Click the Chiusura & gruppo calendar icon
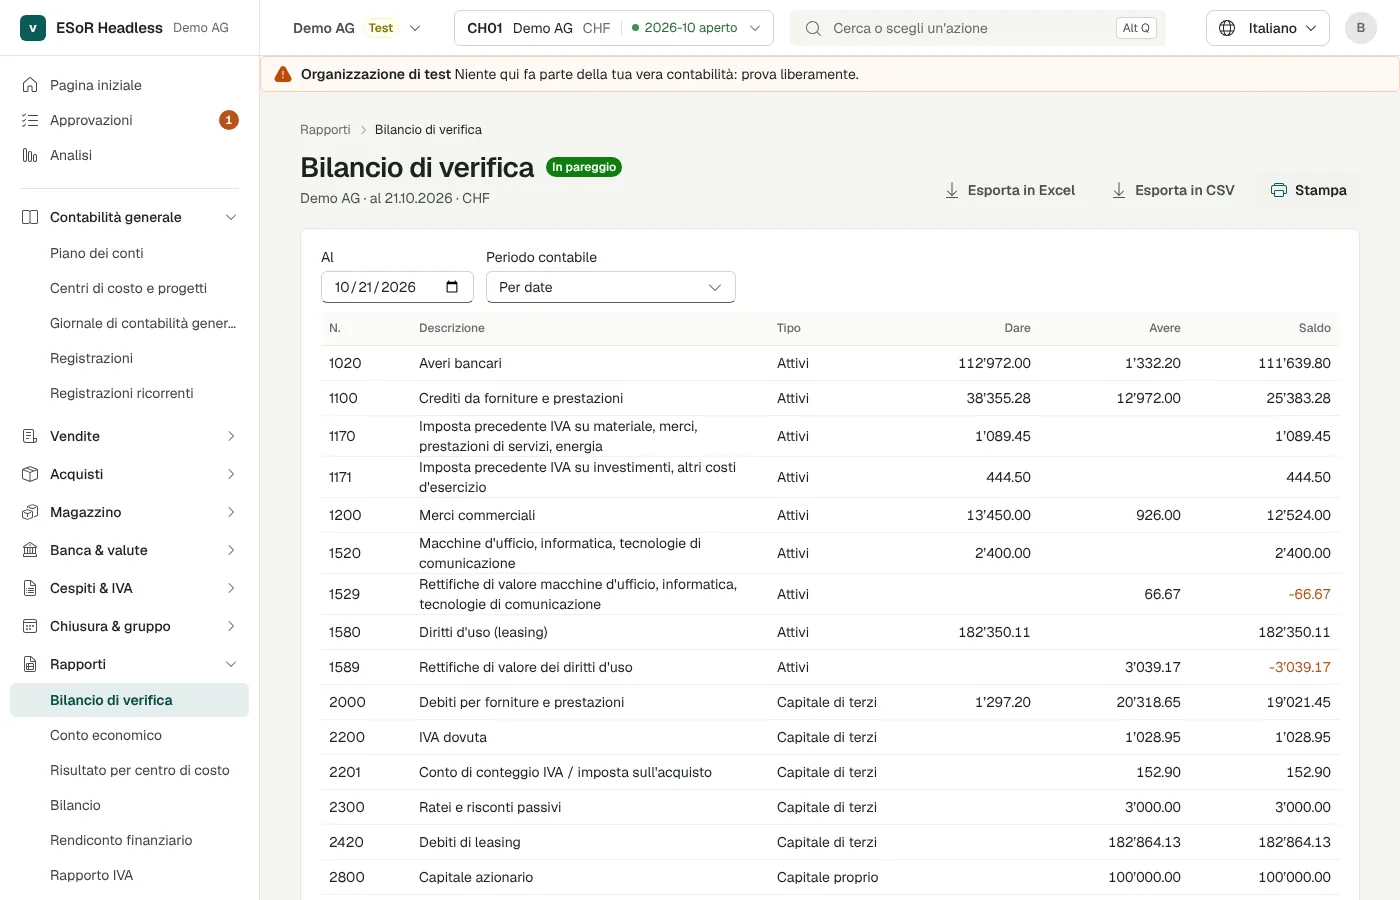 (30, 626)
